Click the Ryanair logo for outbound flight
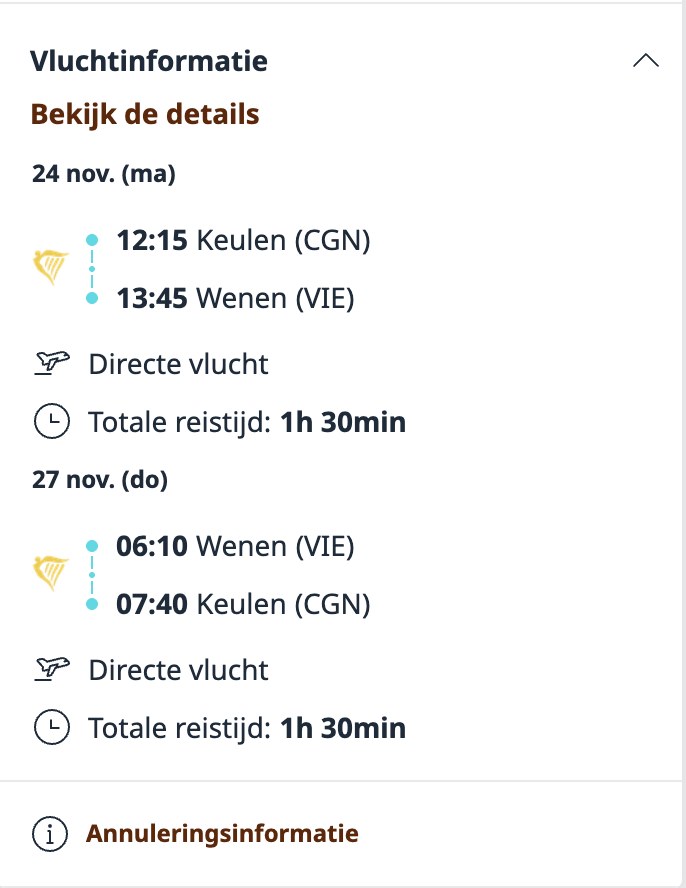Viewport: 686px width, 888px height. (51, 269)
